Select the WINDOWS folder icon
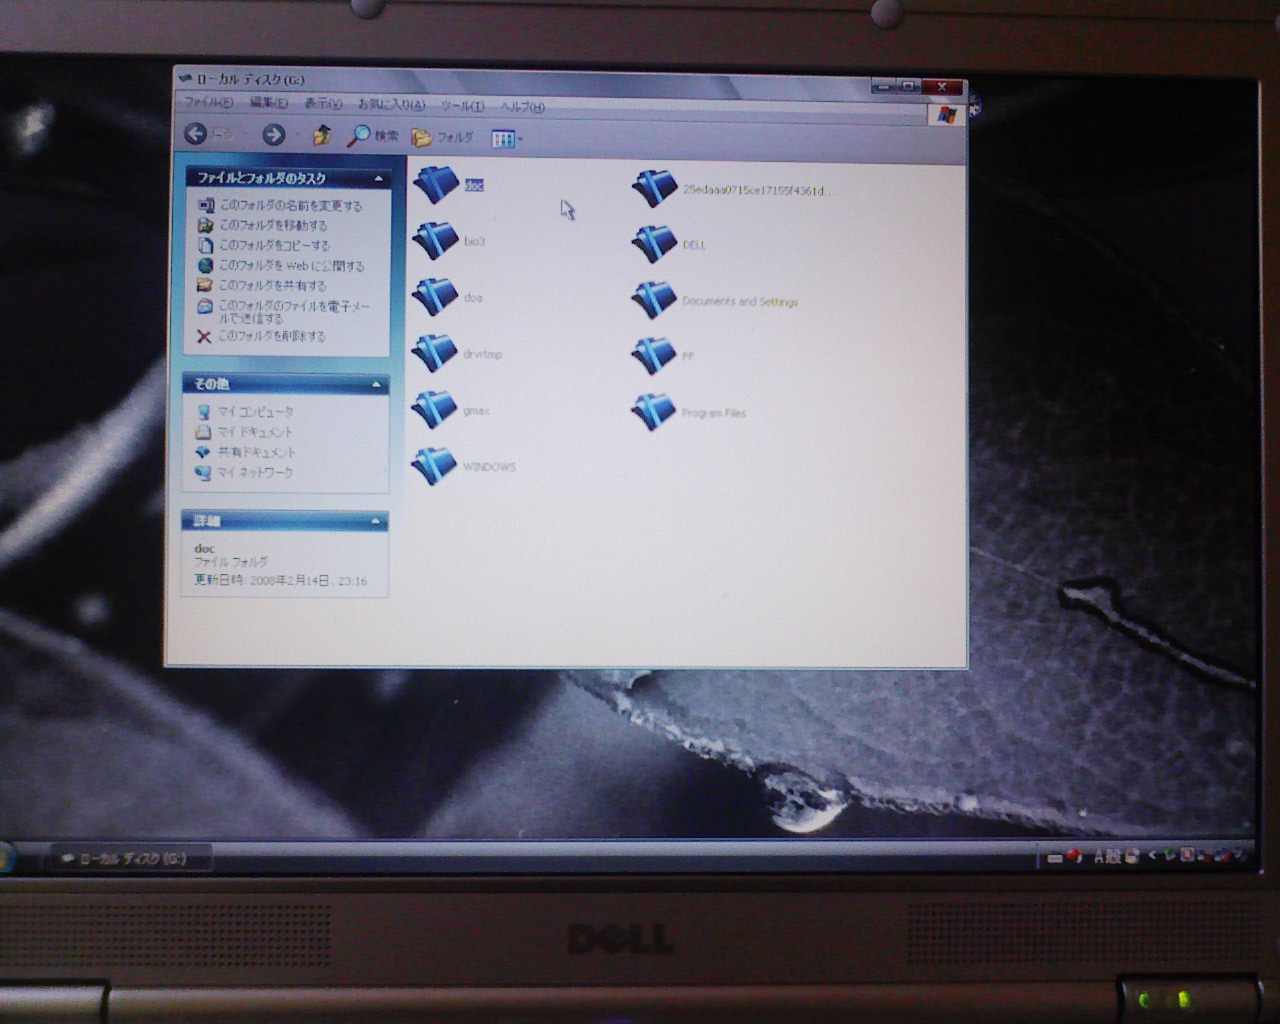Screen dimensions: 1280x1024 tap(434, 466)
